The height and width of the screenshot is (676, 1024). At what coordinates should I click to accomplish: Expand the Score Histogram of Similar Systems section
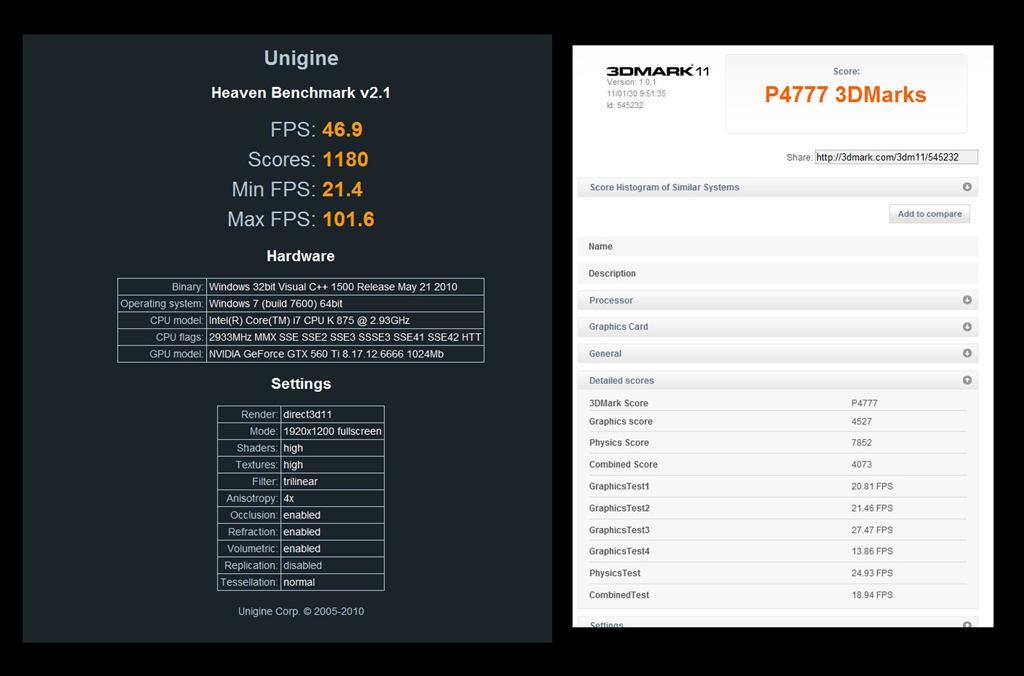[x=664, y=187]
